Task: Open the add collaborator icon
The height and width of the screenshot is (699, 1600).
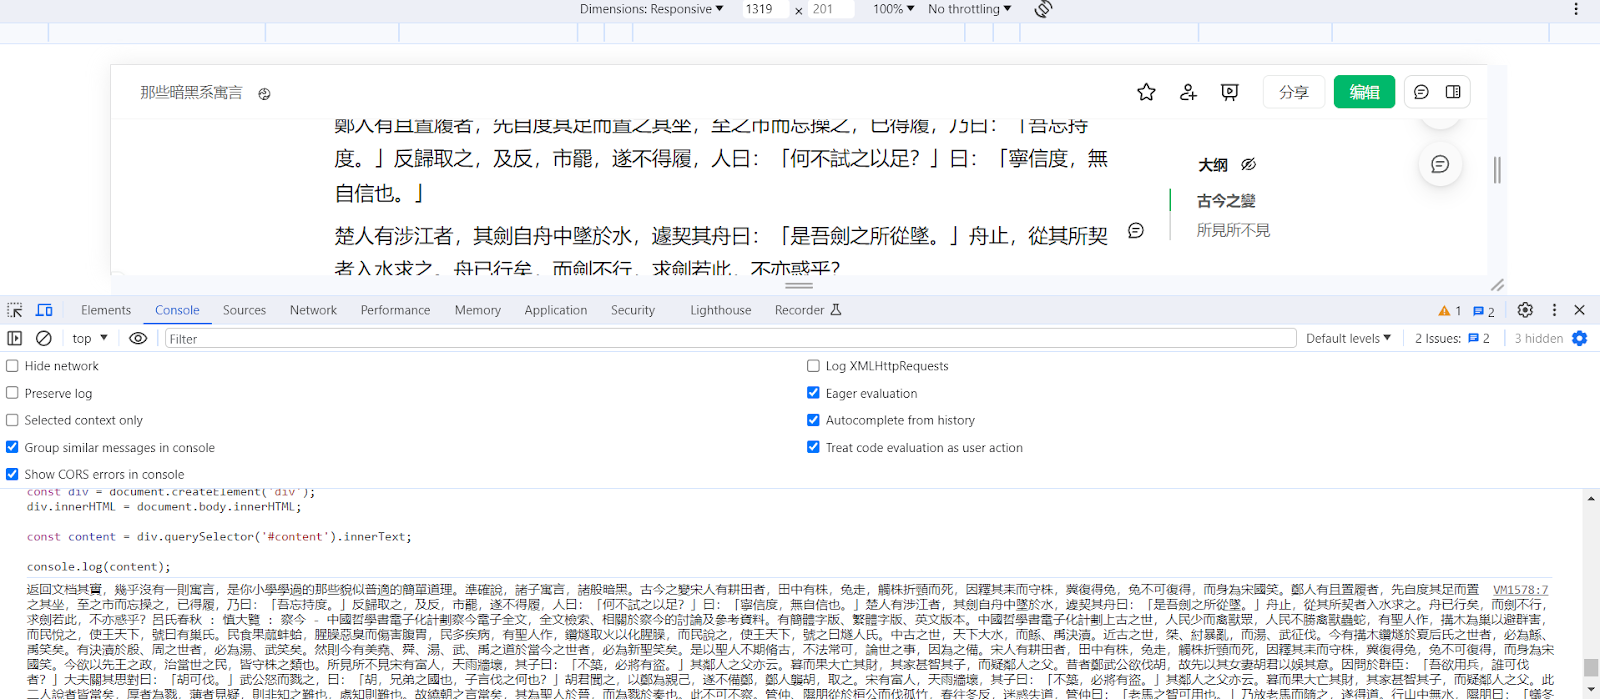Action: pos(1188,92)
